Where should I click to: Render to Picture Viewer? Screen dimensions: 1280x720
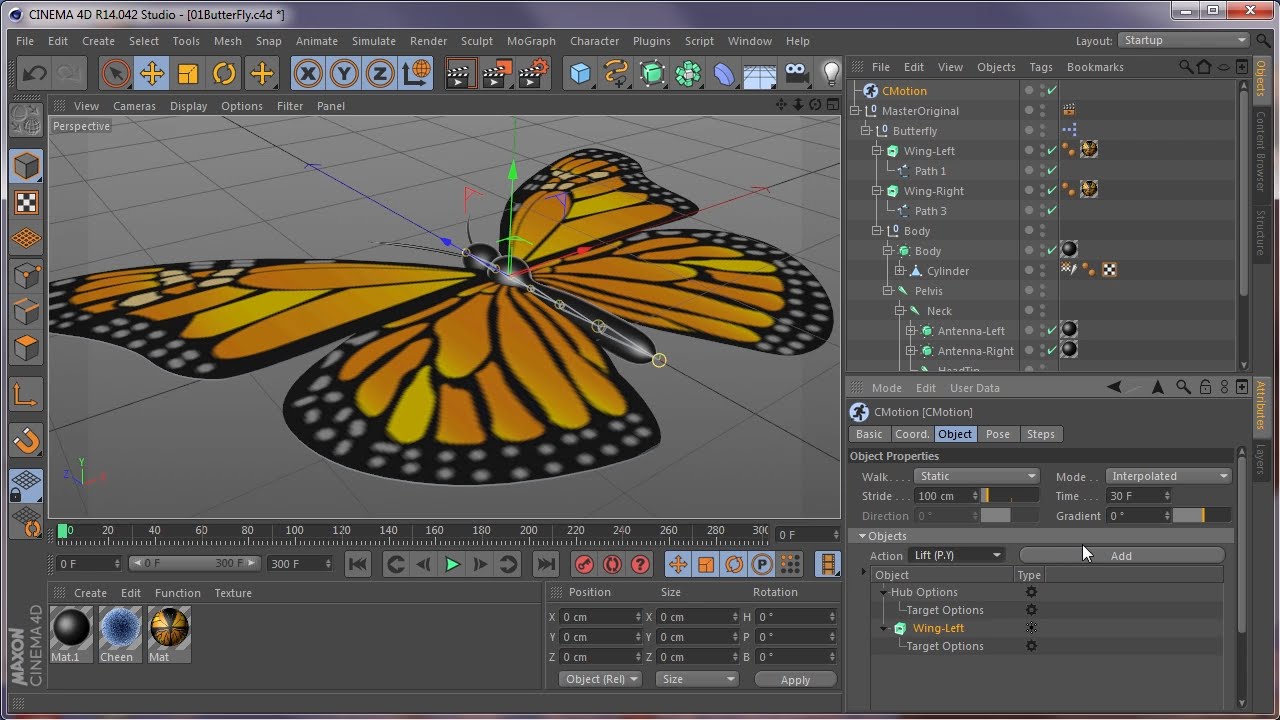497,73
